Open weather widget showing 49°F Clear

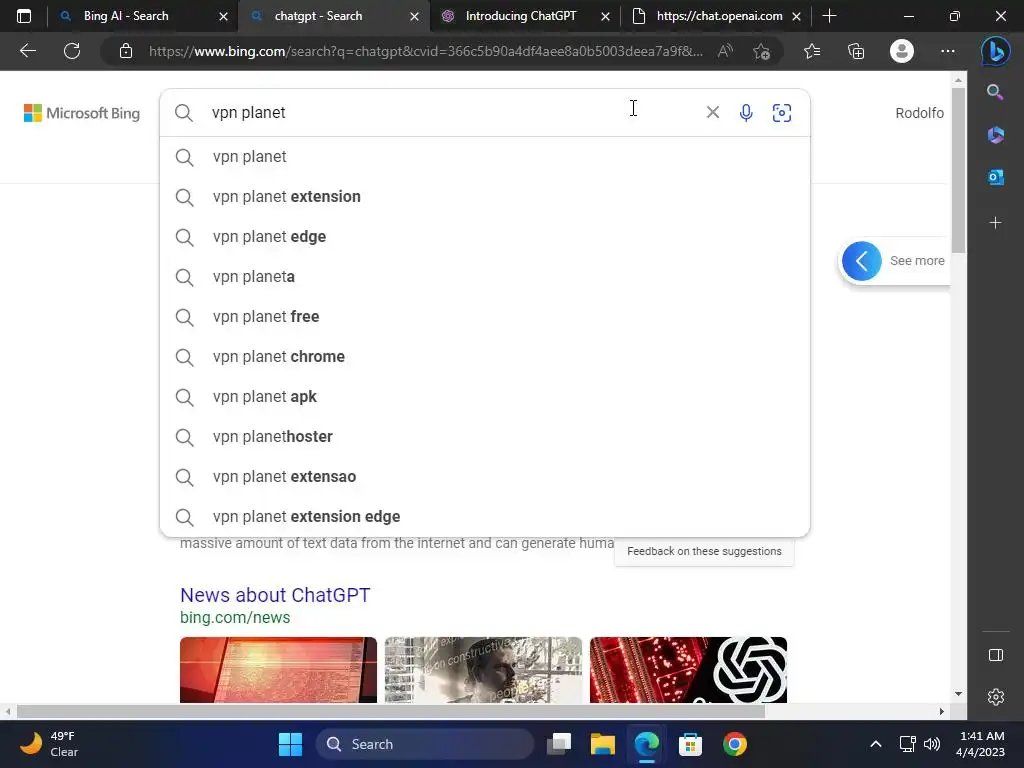click(x=48, y=744)
